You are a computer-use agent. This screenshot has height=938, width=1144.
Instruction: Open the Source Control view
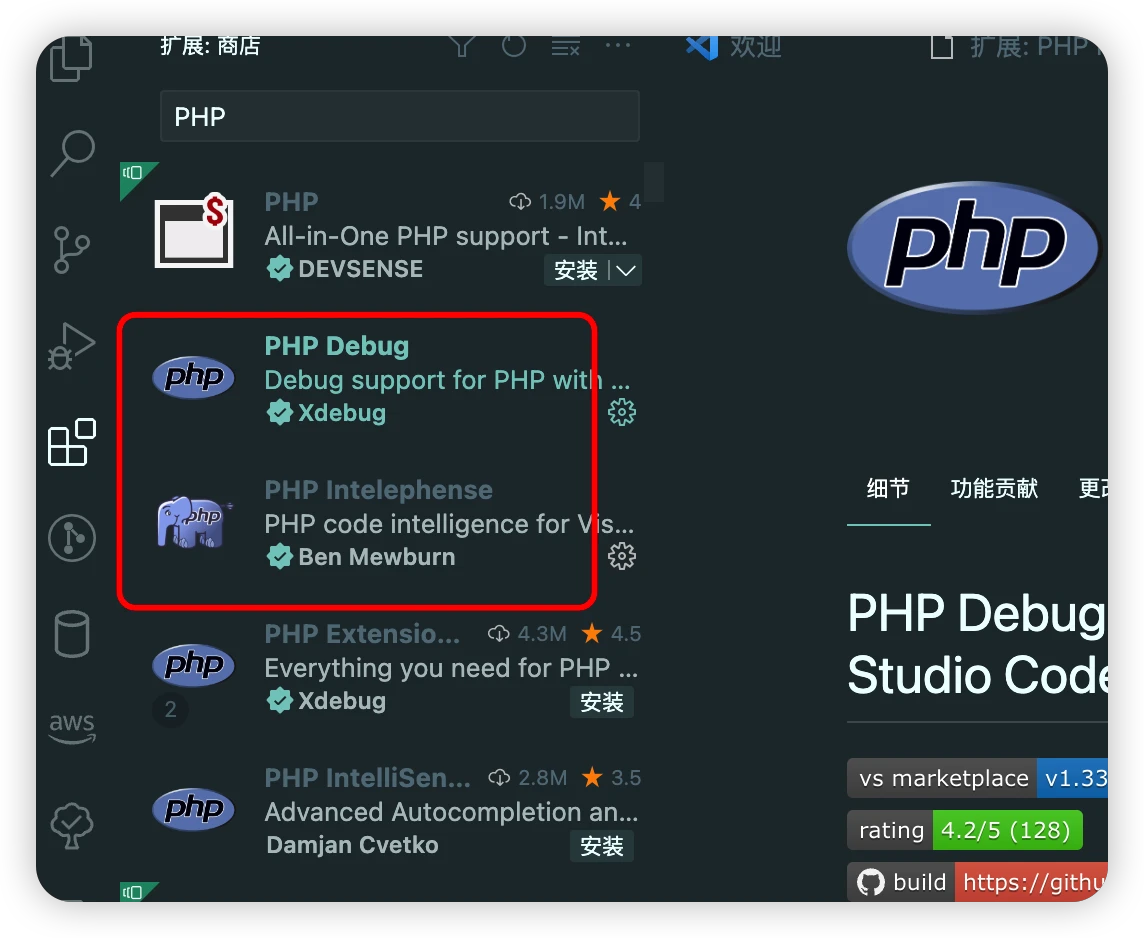72,249
